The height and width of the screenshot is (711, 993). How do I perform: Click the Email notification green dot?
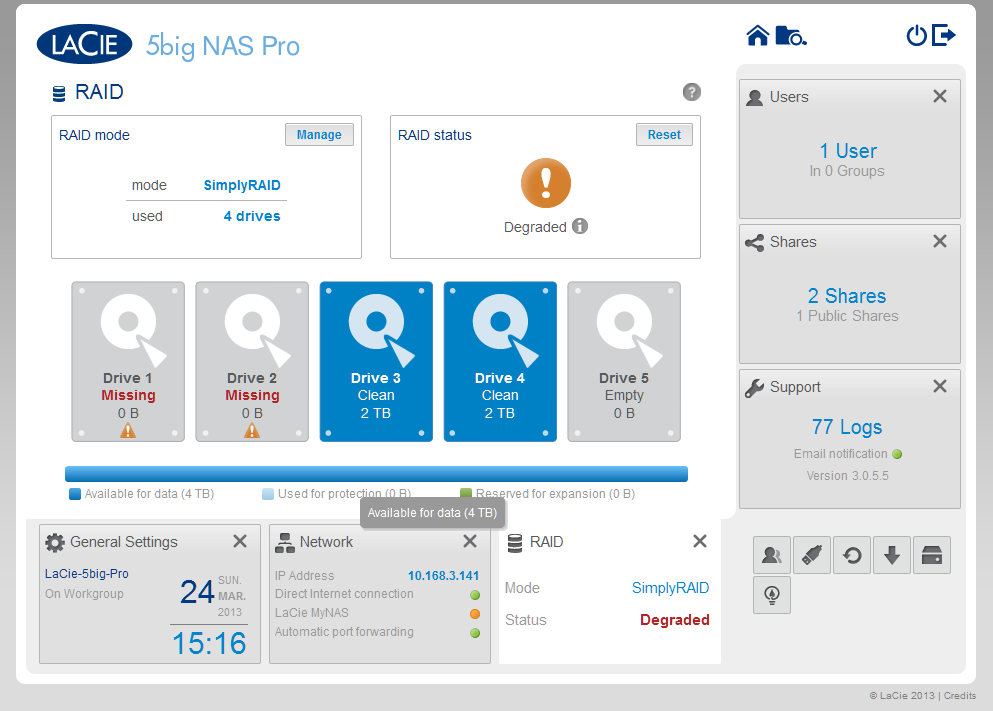[x=897, y=454]
